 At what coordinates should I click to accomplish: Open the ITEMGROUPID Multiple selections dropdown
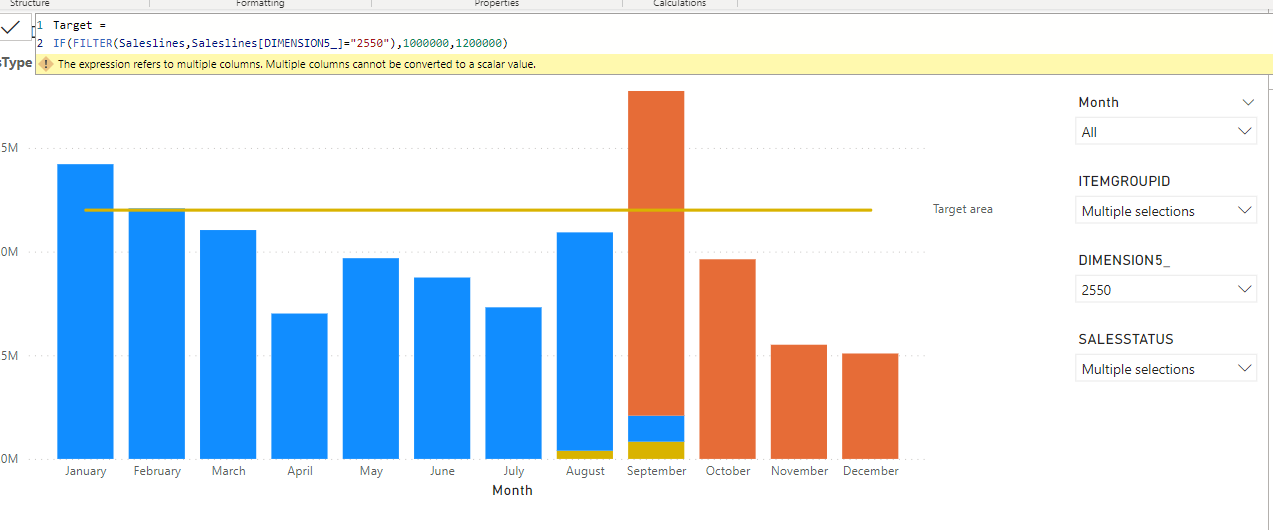click(1166, 211)
